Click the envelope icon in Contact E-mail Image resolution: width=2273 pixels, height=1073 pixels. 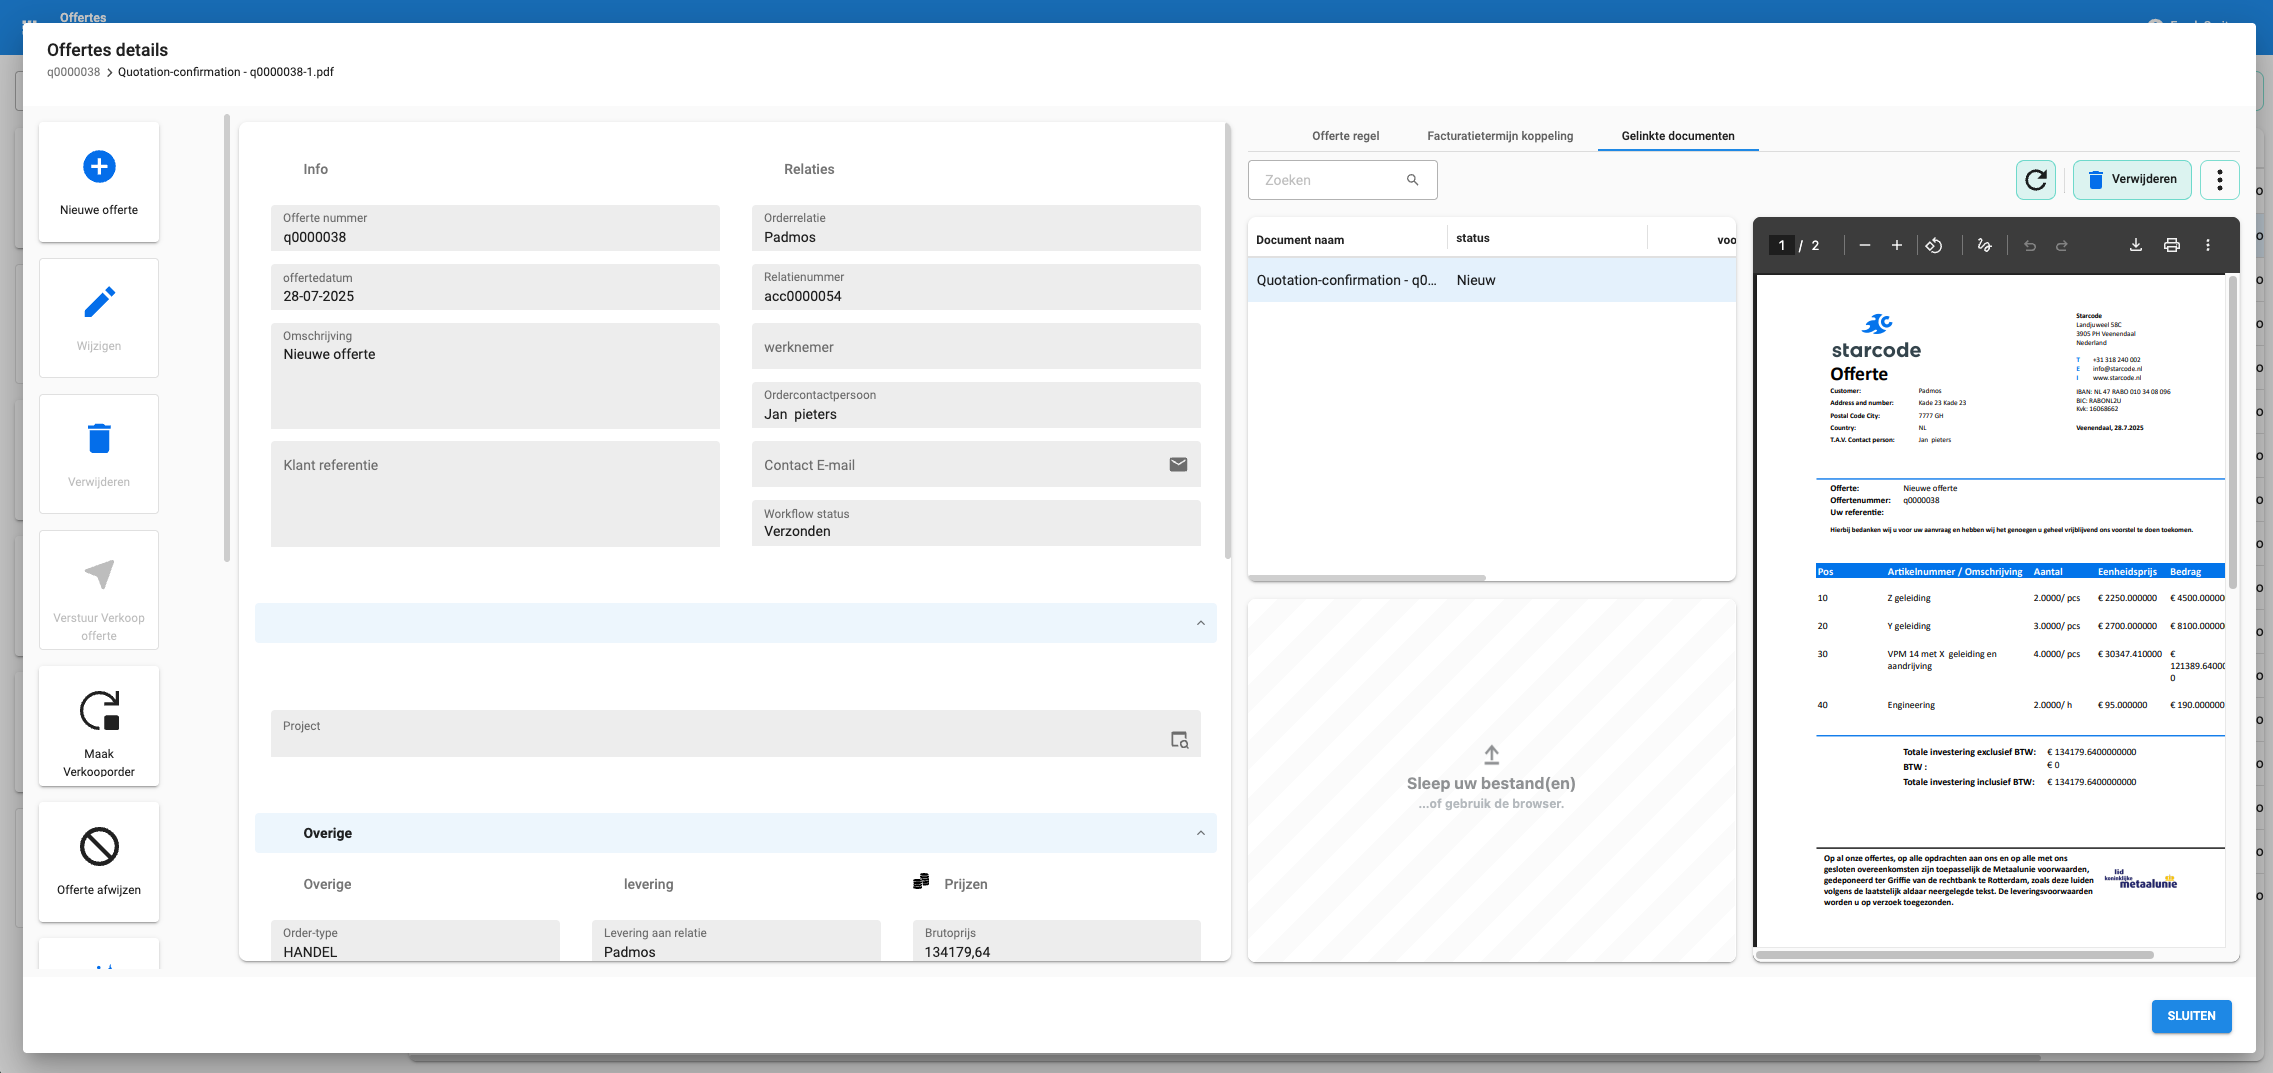pos(1178,464)
